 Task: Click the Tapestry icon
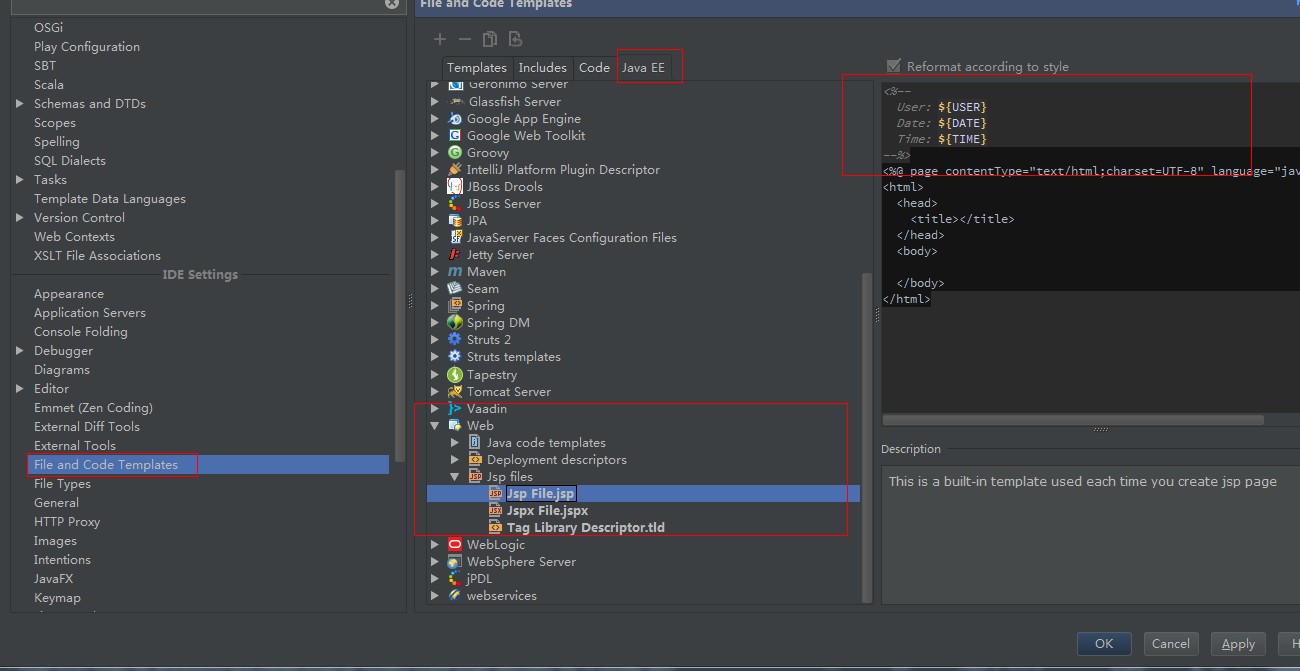tap(455, 374)
